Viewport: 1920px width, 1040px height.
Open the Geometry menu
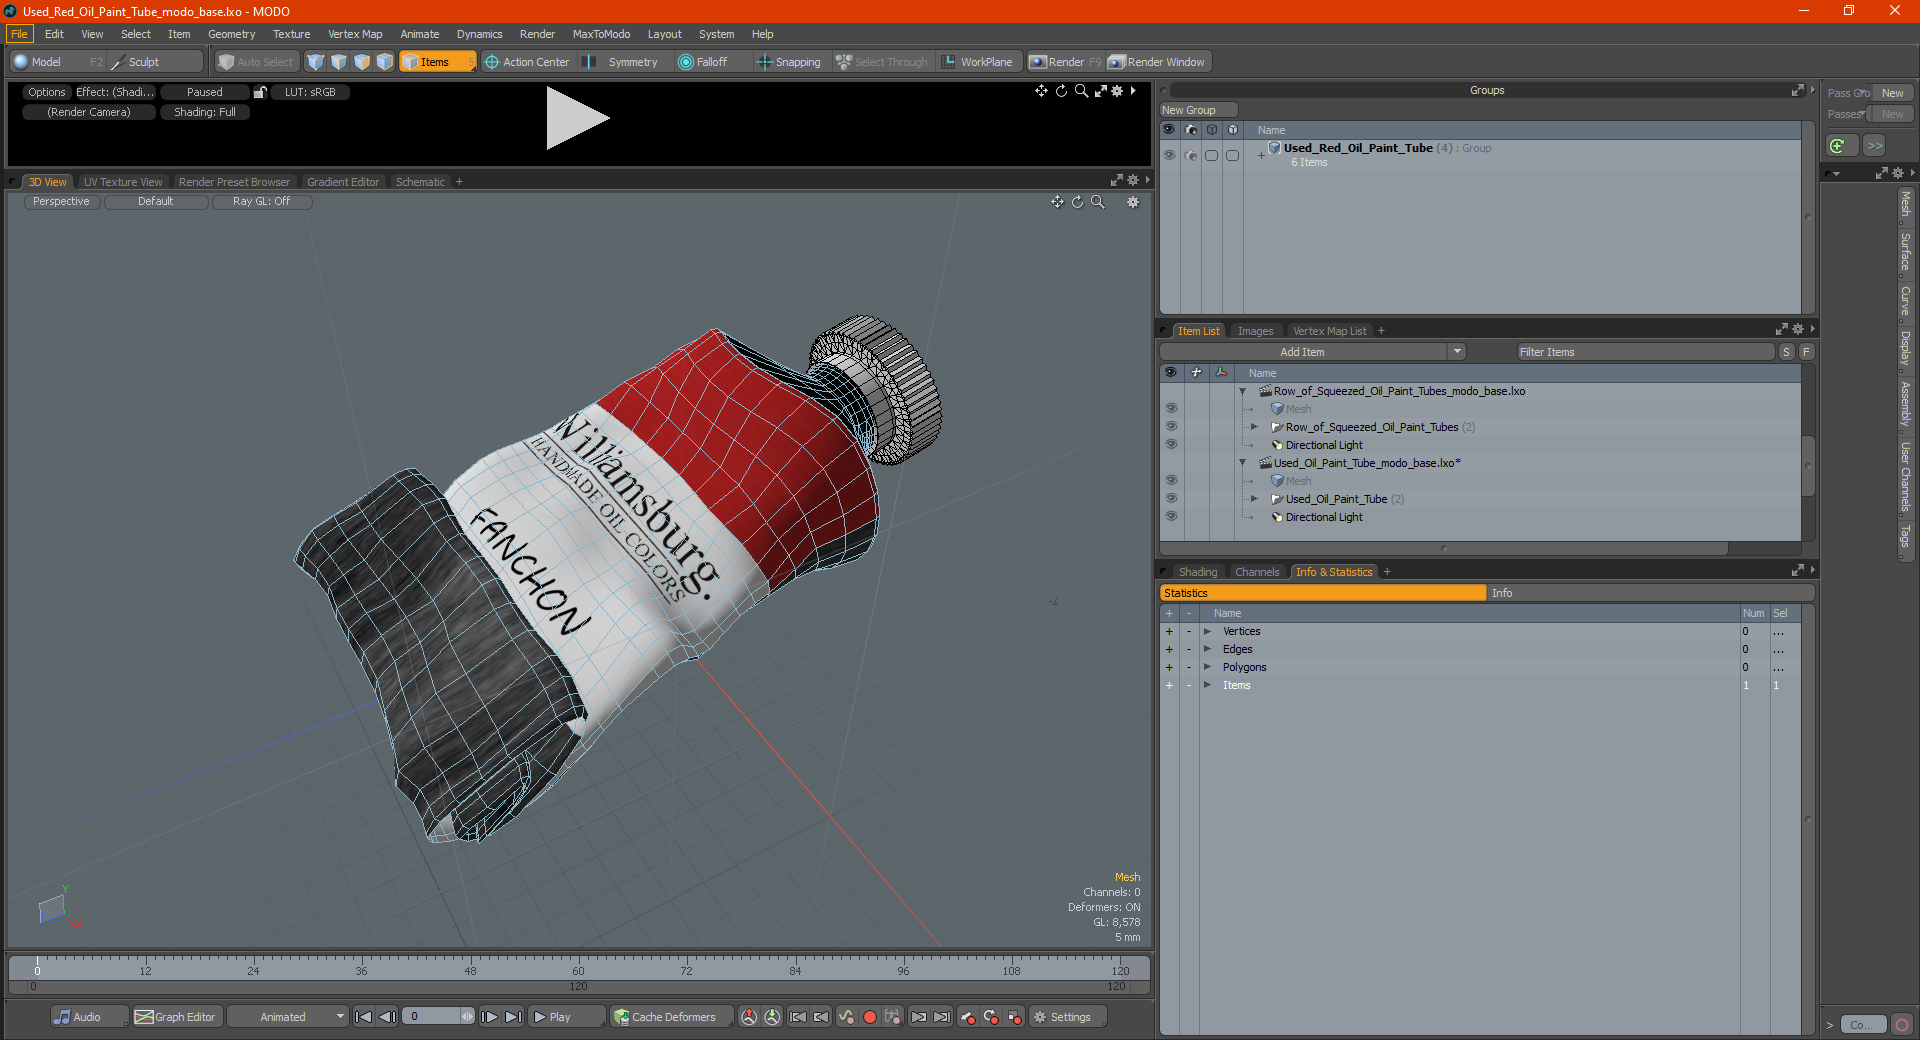tap(231, 34)
